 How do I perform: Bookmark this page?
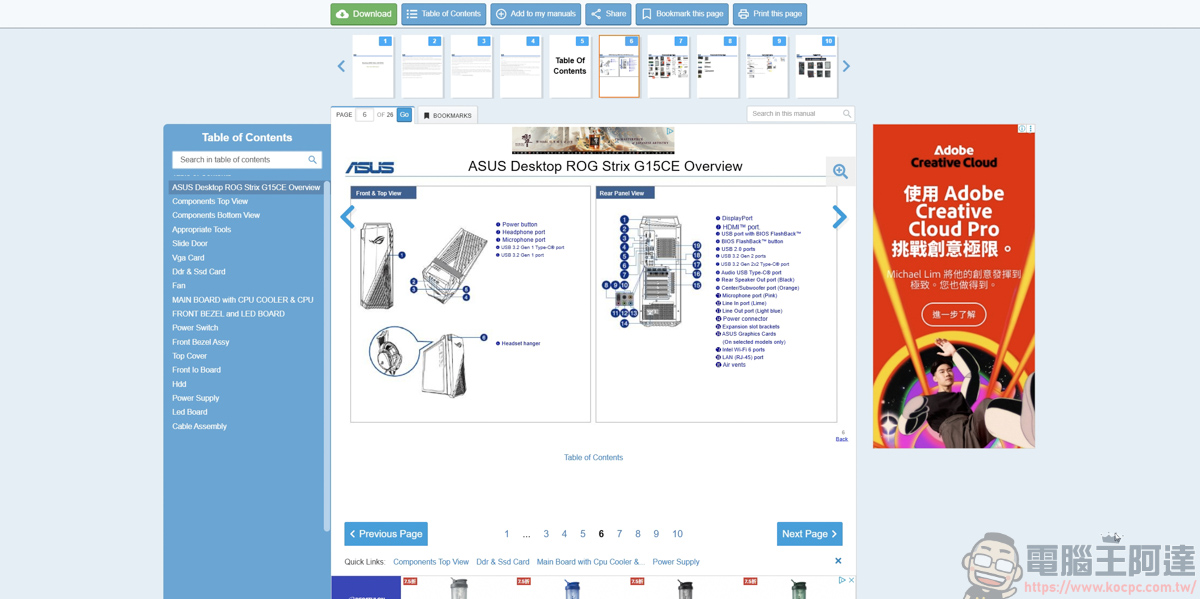point(681,14)
